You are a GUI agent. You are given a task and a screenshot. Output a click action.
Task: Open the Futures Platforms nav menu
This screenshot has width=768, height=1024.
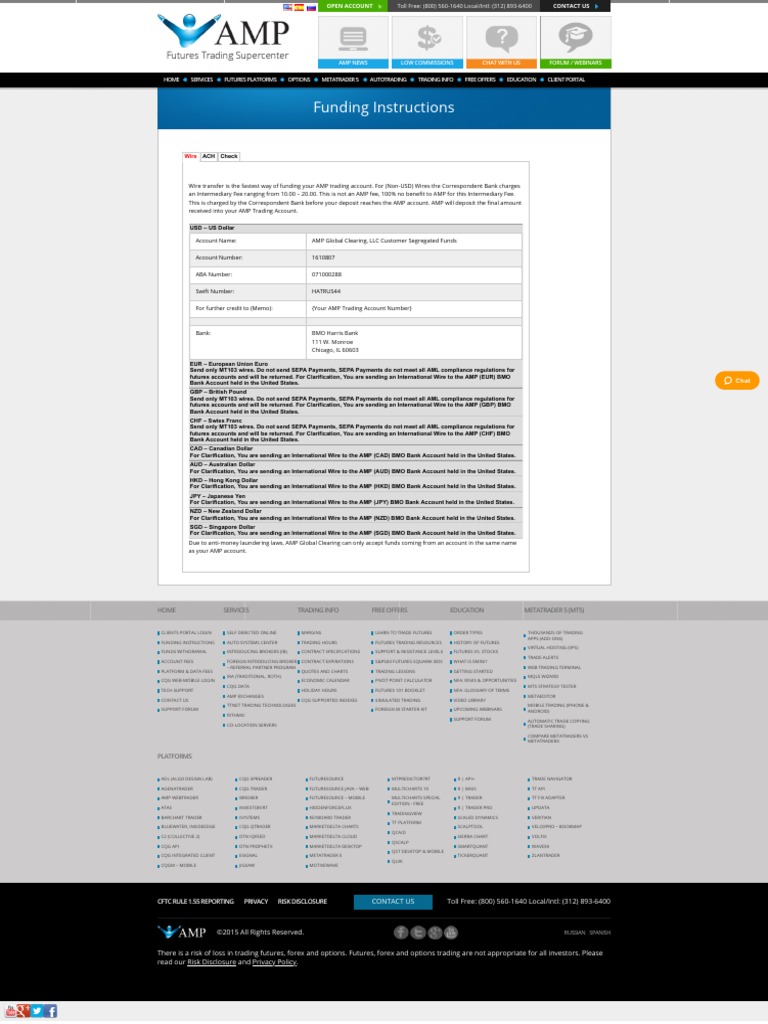point(250,80)
